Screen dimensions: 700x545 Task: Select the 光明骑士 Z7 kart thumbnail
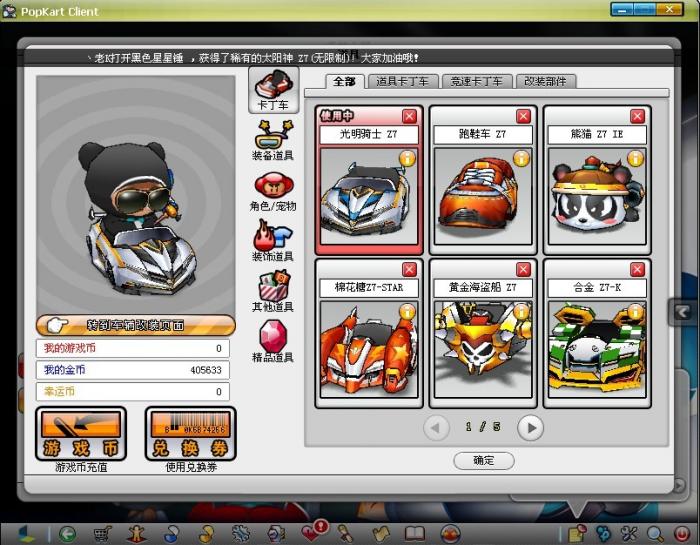point(369,196)
